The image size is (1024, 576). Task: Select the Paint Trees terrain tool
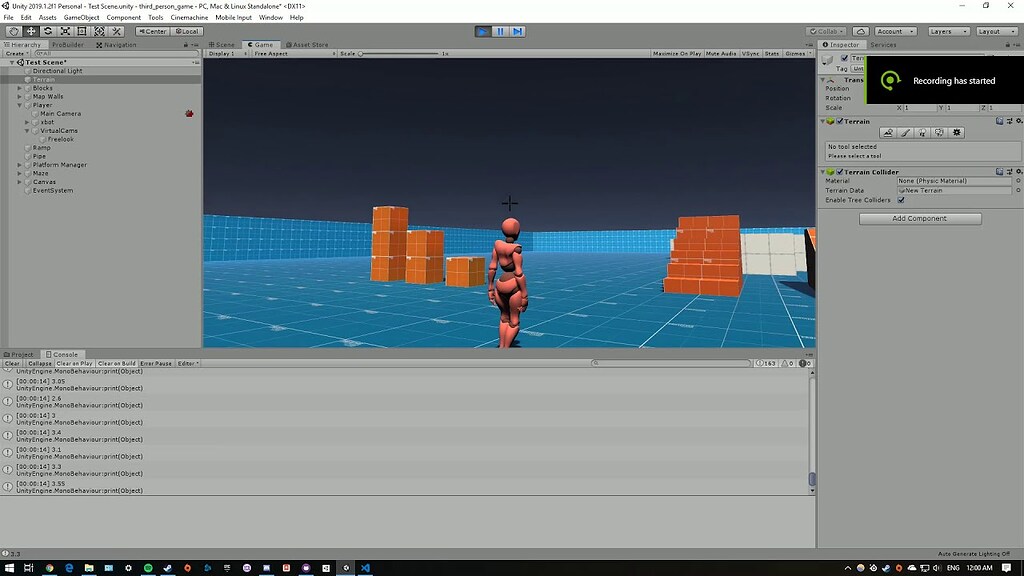click(x=922, y=133)
